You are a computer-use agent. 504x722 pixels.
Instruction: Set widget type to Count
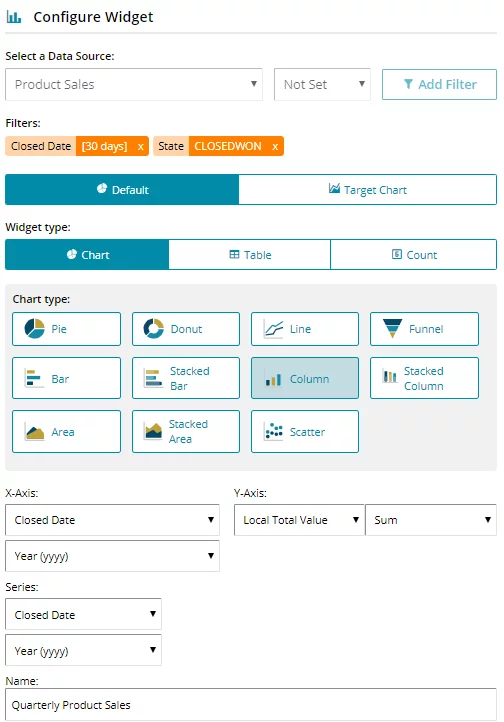[413, 254]
